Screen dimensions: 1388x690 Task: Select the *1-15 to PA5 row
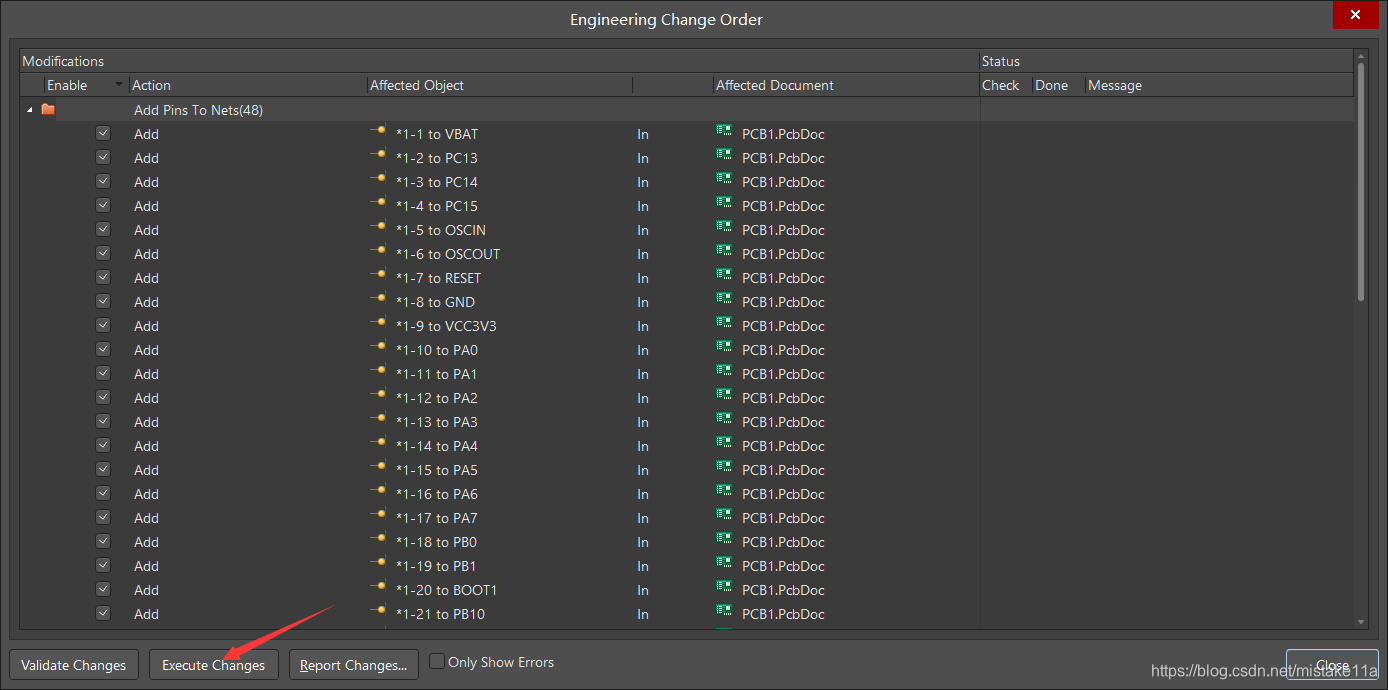point(436,470)
